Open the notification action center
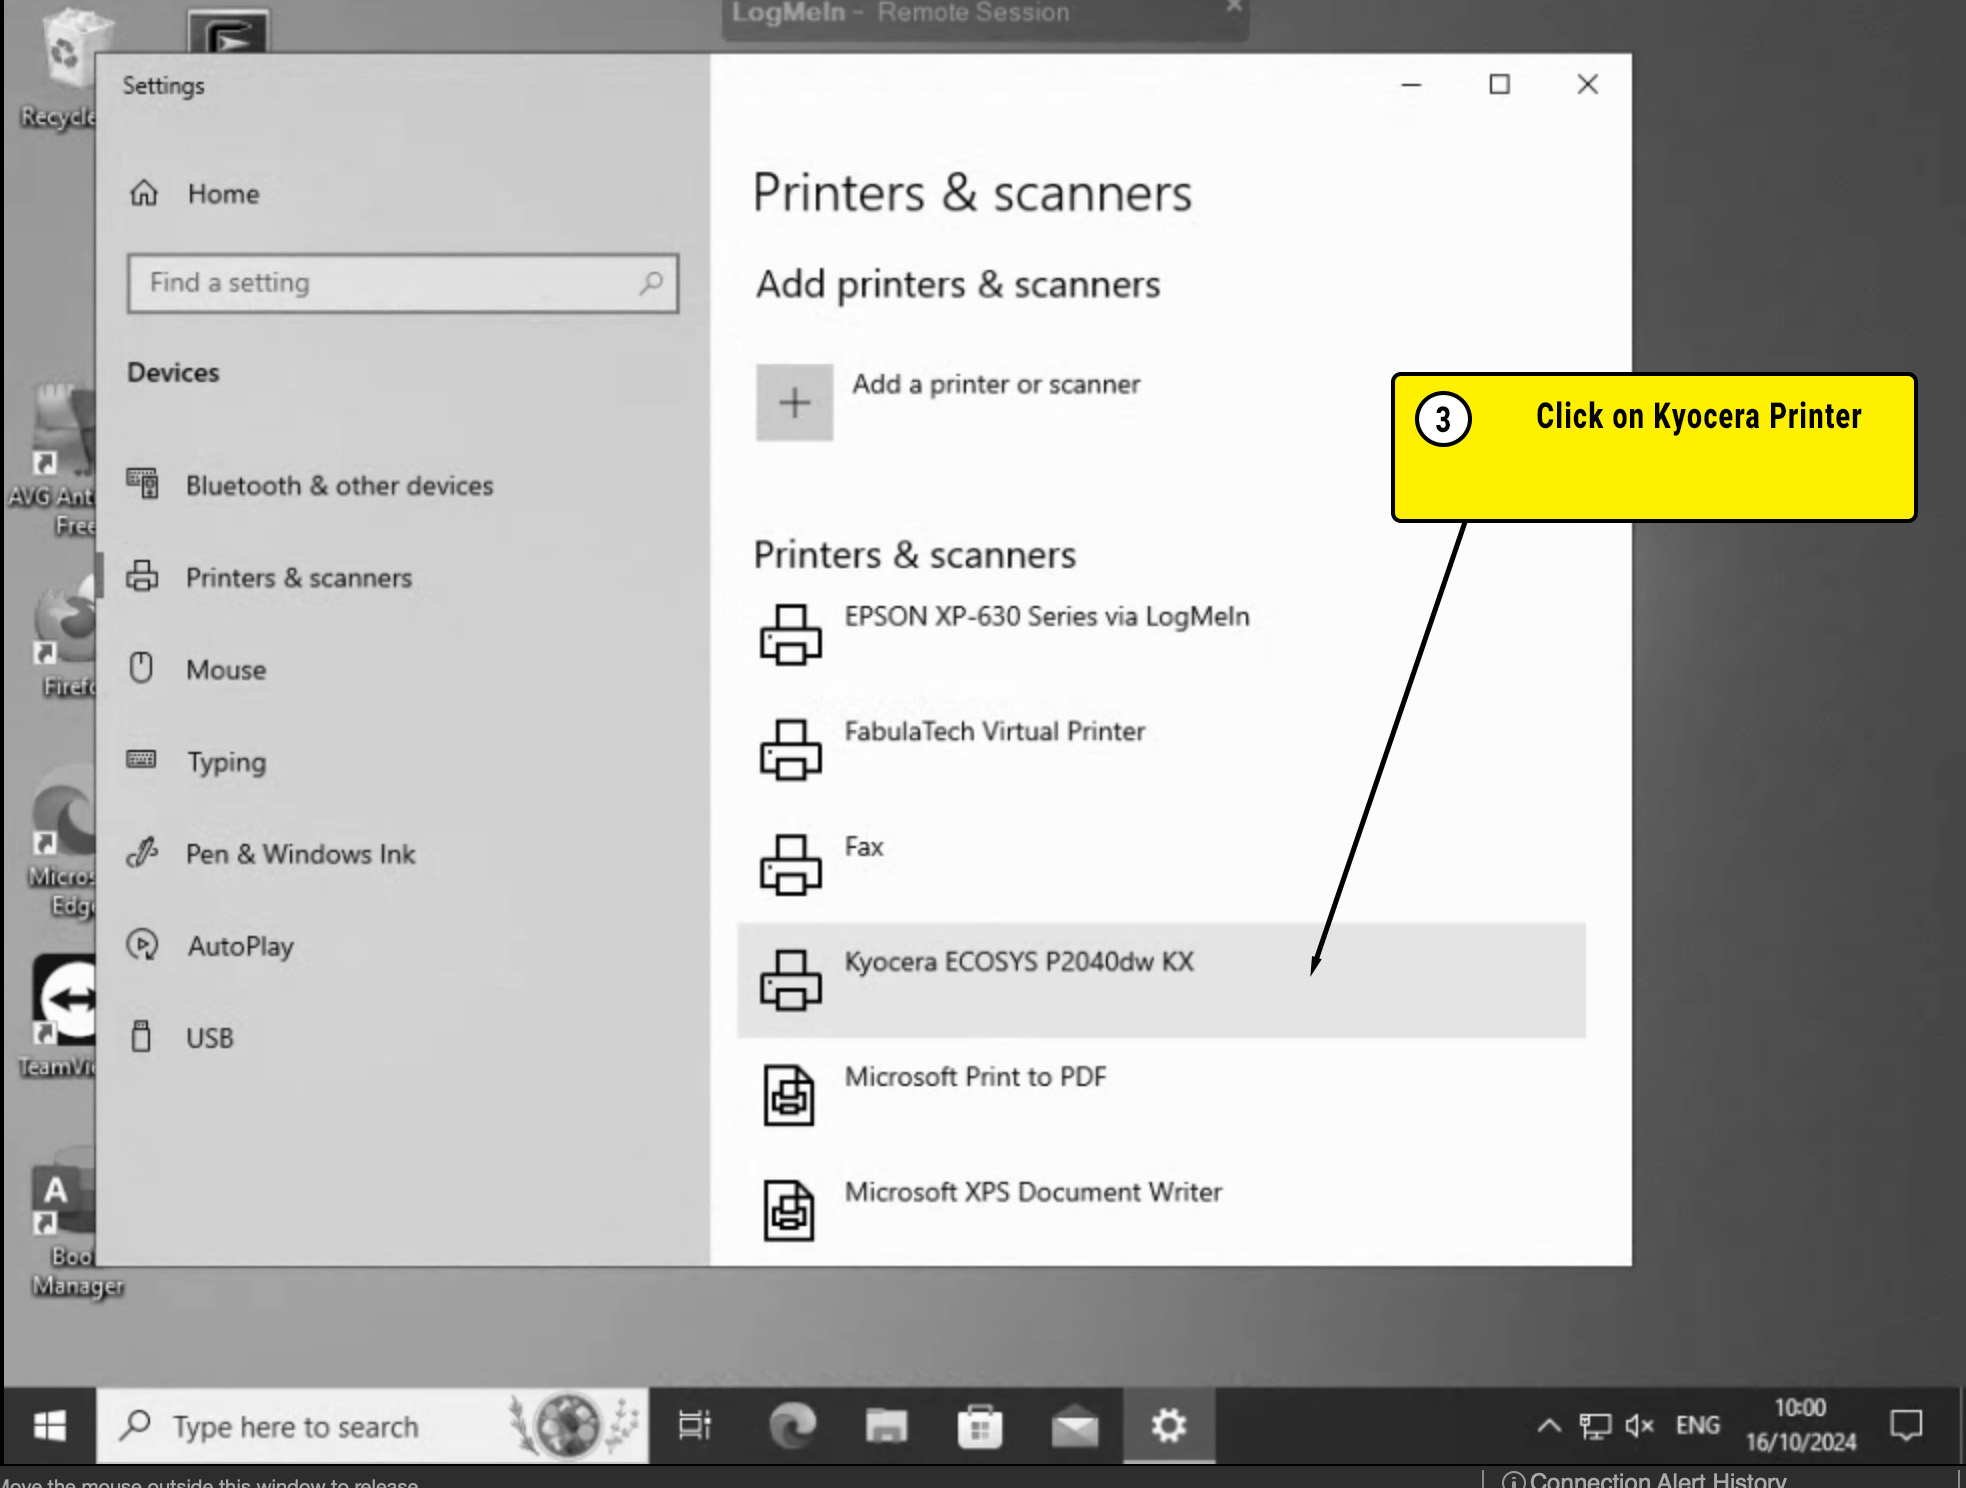 (1906, 1426)
